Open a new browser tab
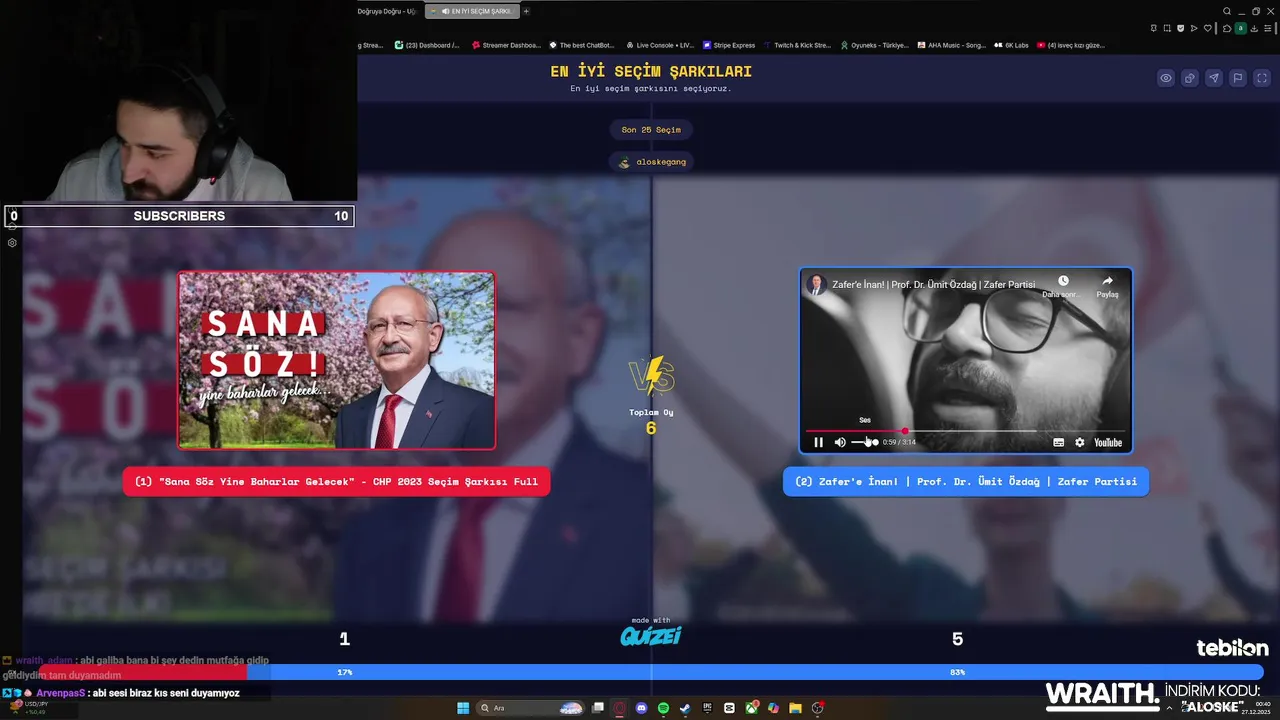The width and height of the screenshot is (1280, 720). tap(526, 11)
